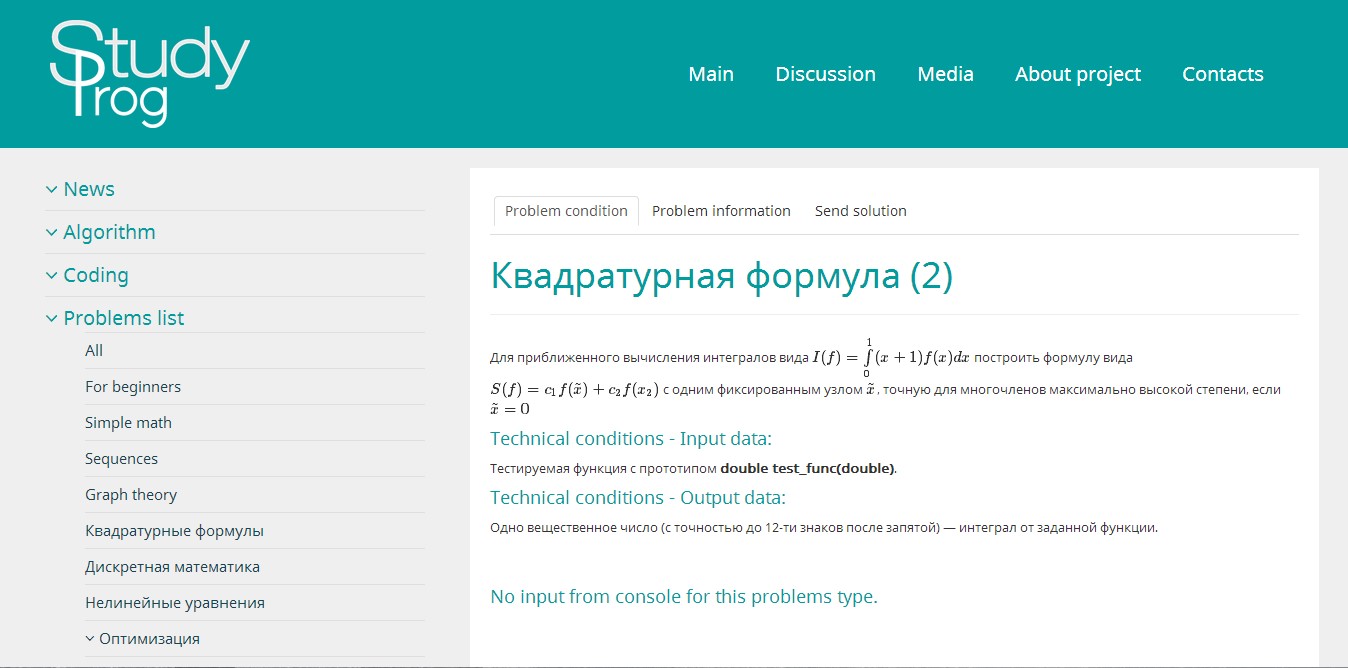Switch to Send solution tab
The image size is (1348, 668).
(860, 211)
